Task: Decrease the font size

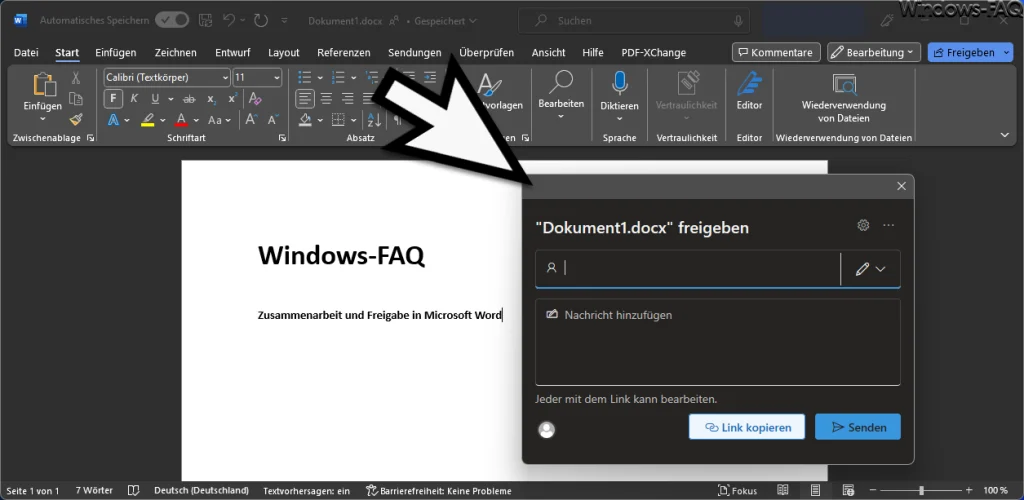Action: point(273,120)
